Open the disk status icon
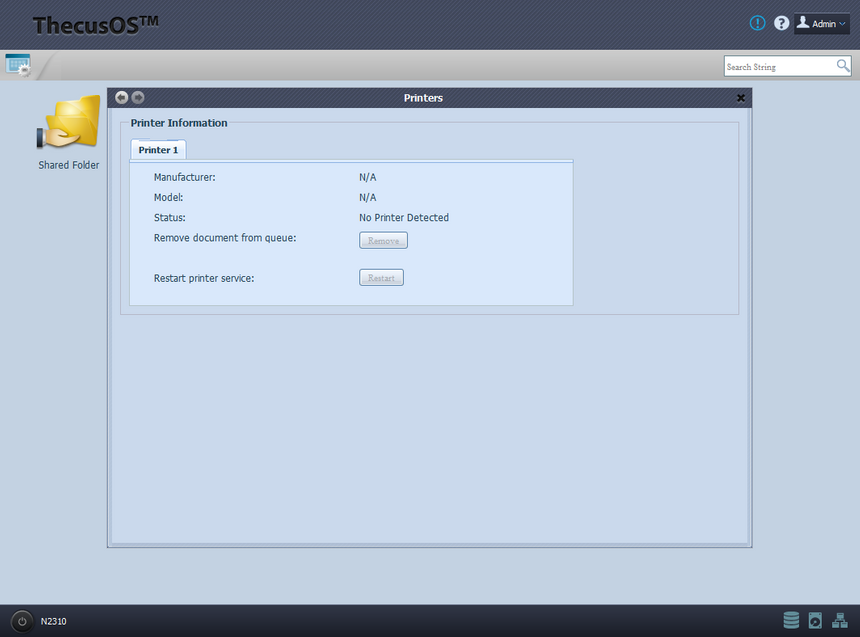The height and width of the screenshot is (637, 860). coord(815,620)
